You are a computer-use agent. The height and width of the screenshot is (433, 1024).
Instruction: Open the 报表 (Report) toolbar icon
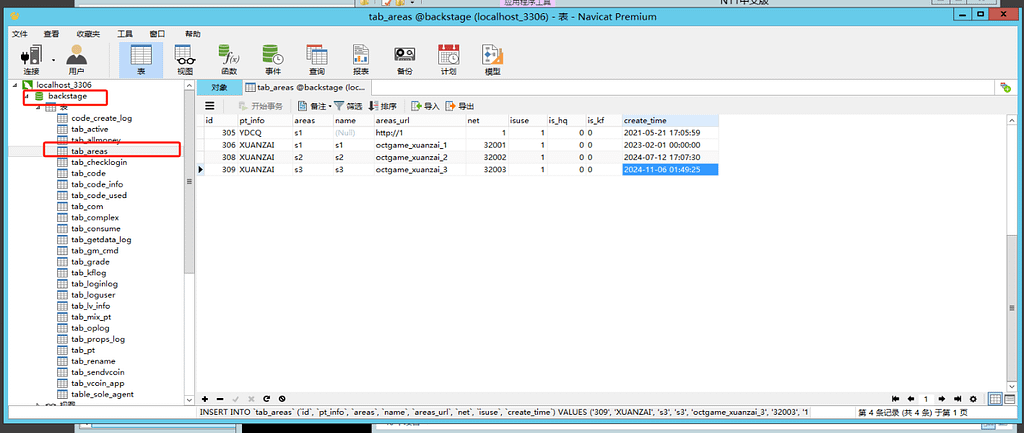pos(360,59)
